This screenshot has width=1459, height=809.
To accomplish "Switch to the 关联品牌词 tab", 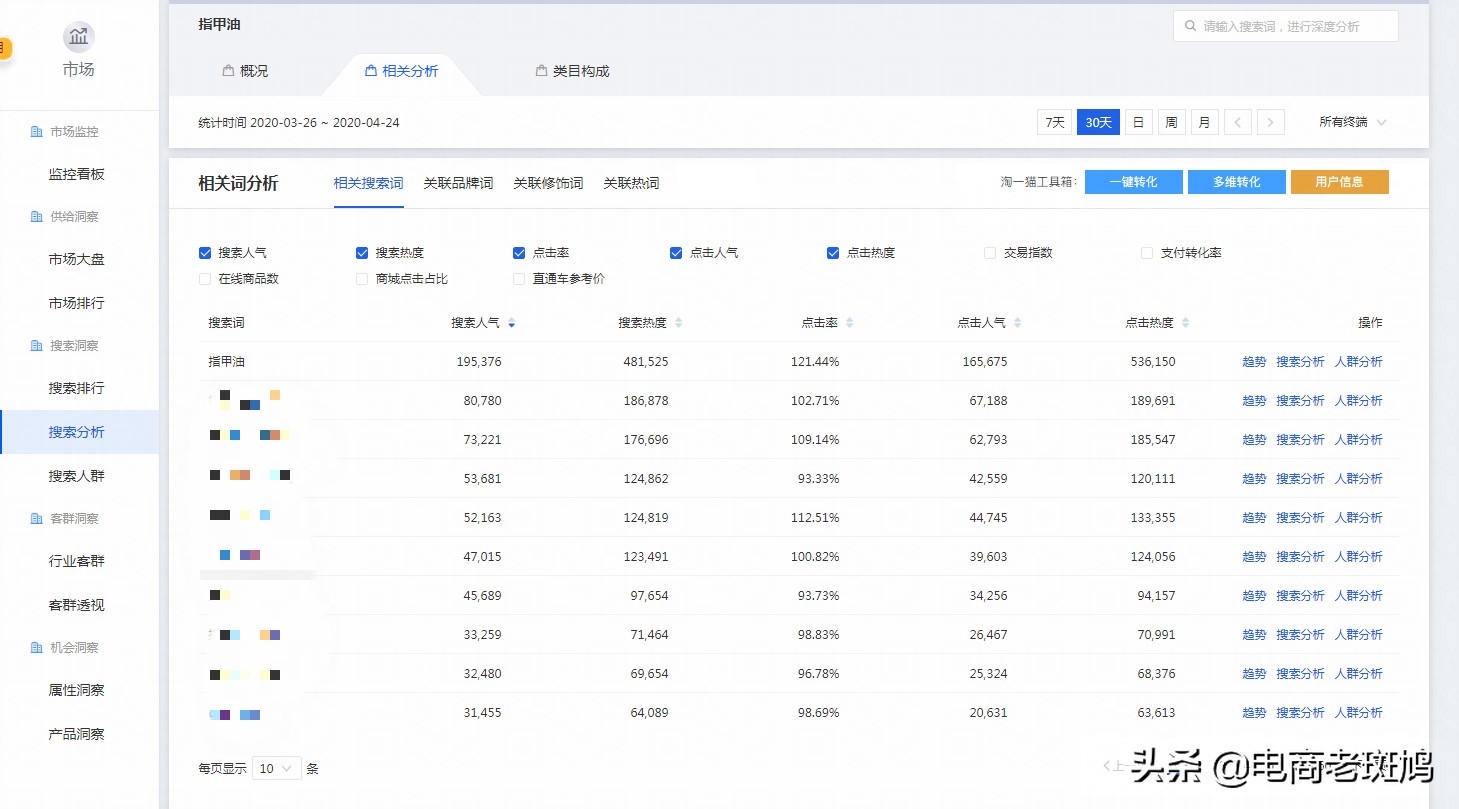I will [x=457, y=183].
